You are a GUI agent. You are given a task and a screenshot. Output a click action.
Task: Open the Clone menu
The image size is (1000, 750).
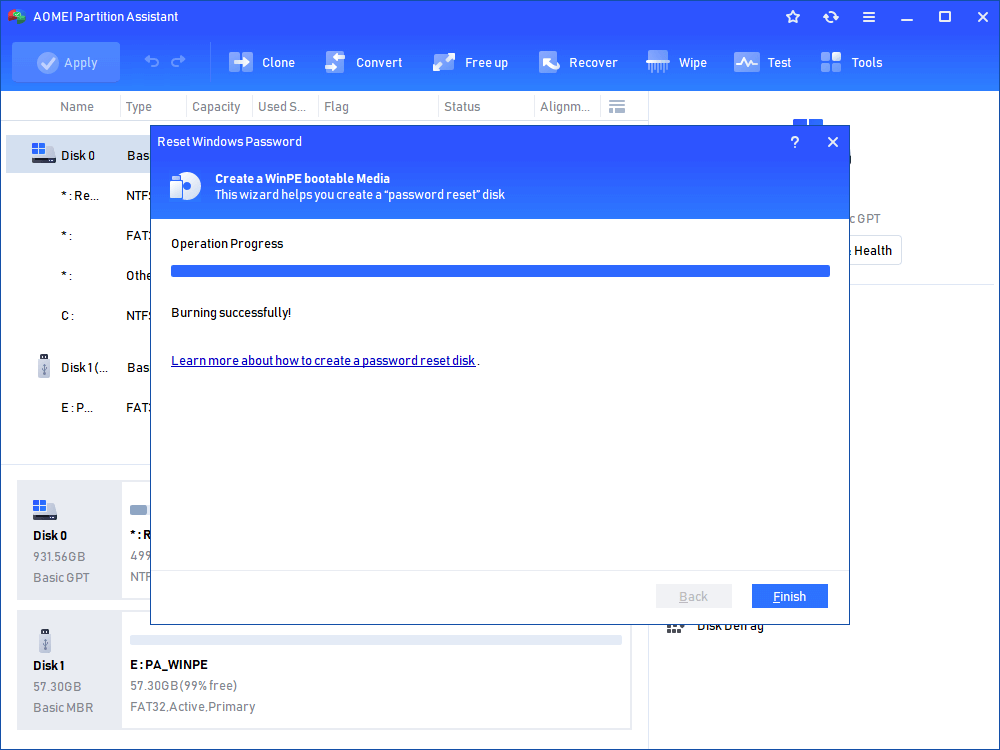pos(262,62)
